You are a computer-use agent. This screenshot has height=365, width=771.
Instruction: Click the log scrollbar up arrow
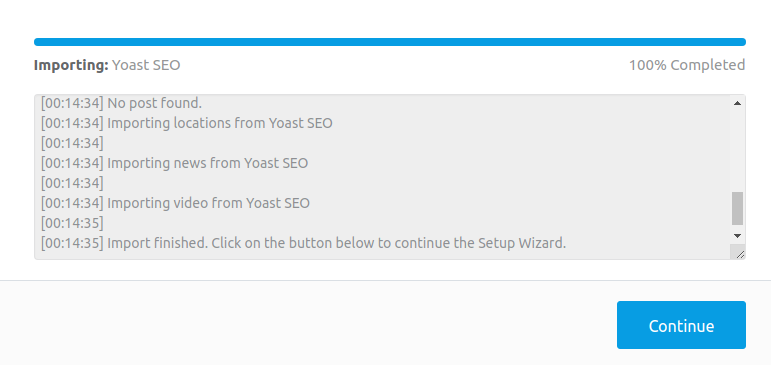737,103
